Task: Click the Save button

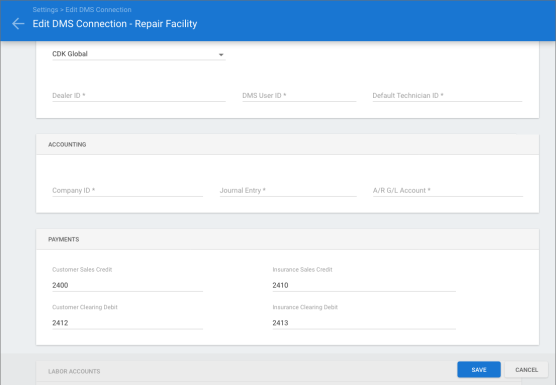Action: pyautogui.click(x=479, y=369)
